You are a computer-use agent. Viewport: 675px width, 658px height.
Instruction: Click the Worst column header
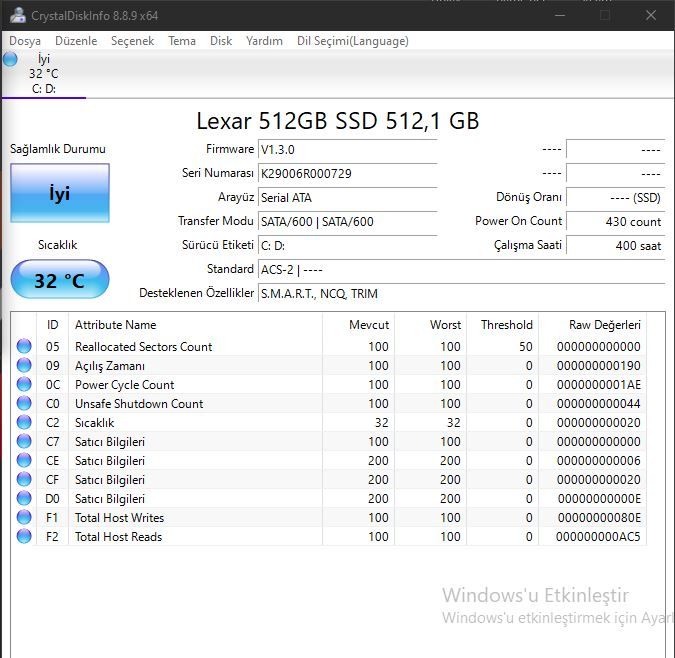[430, 325]
